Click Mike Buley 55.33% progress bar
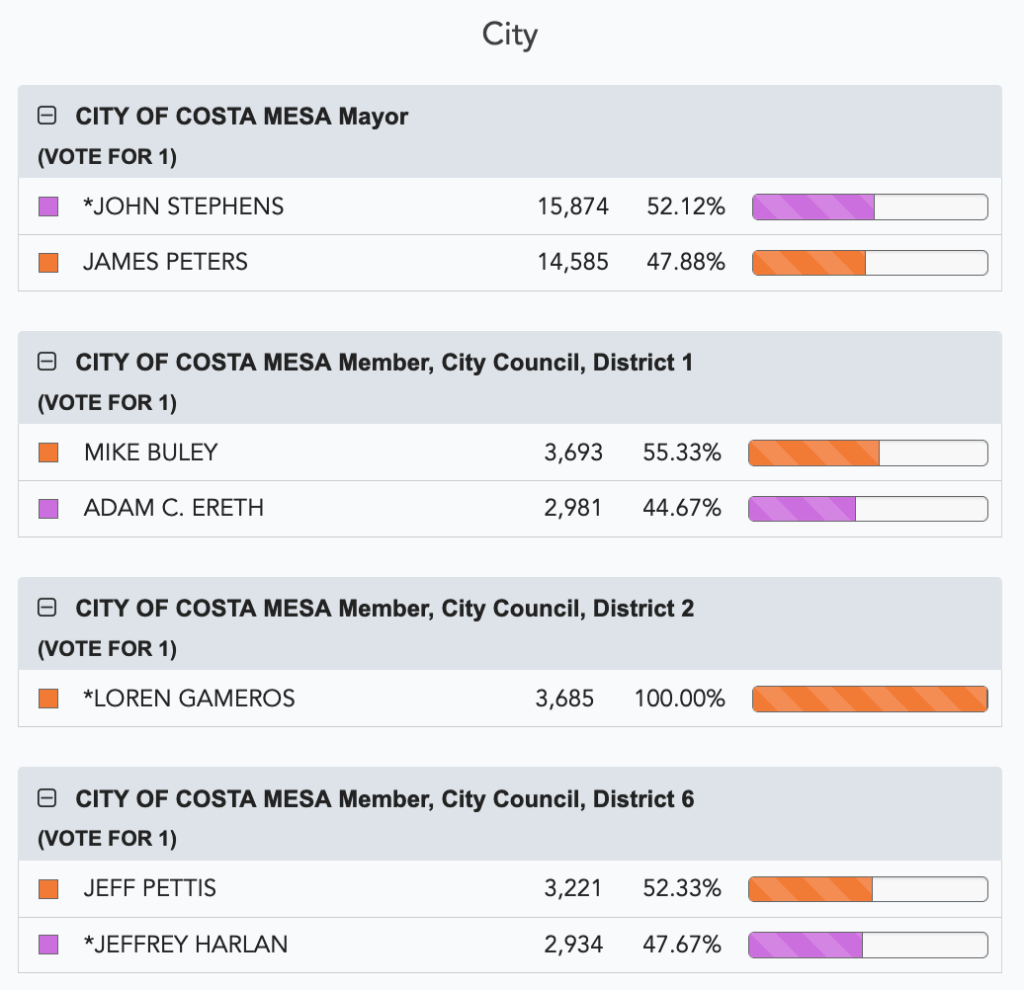Viewport: 1024px width, 990px height. click(x=868, y=453)
